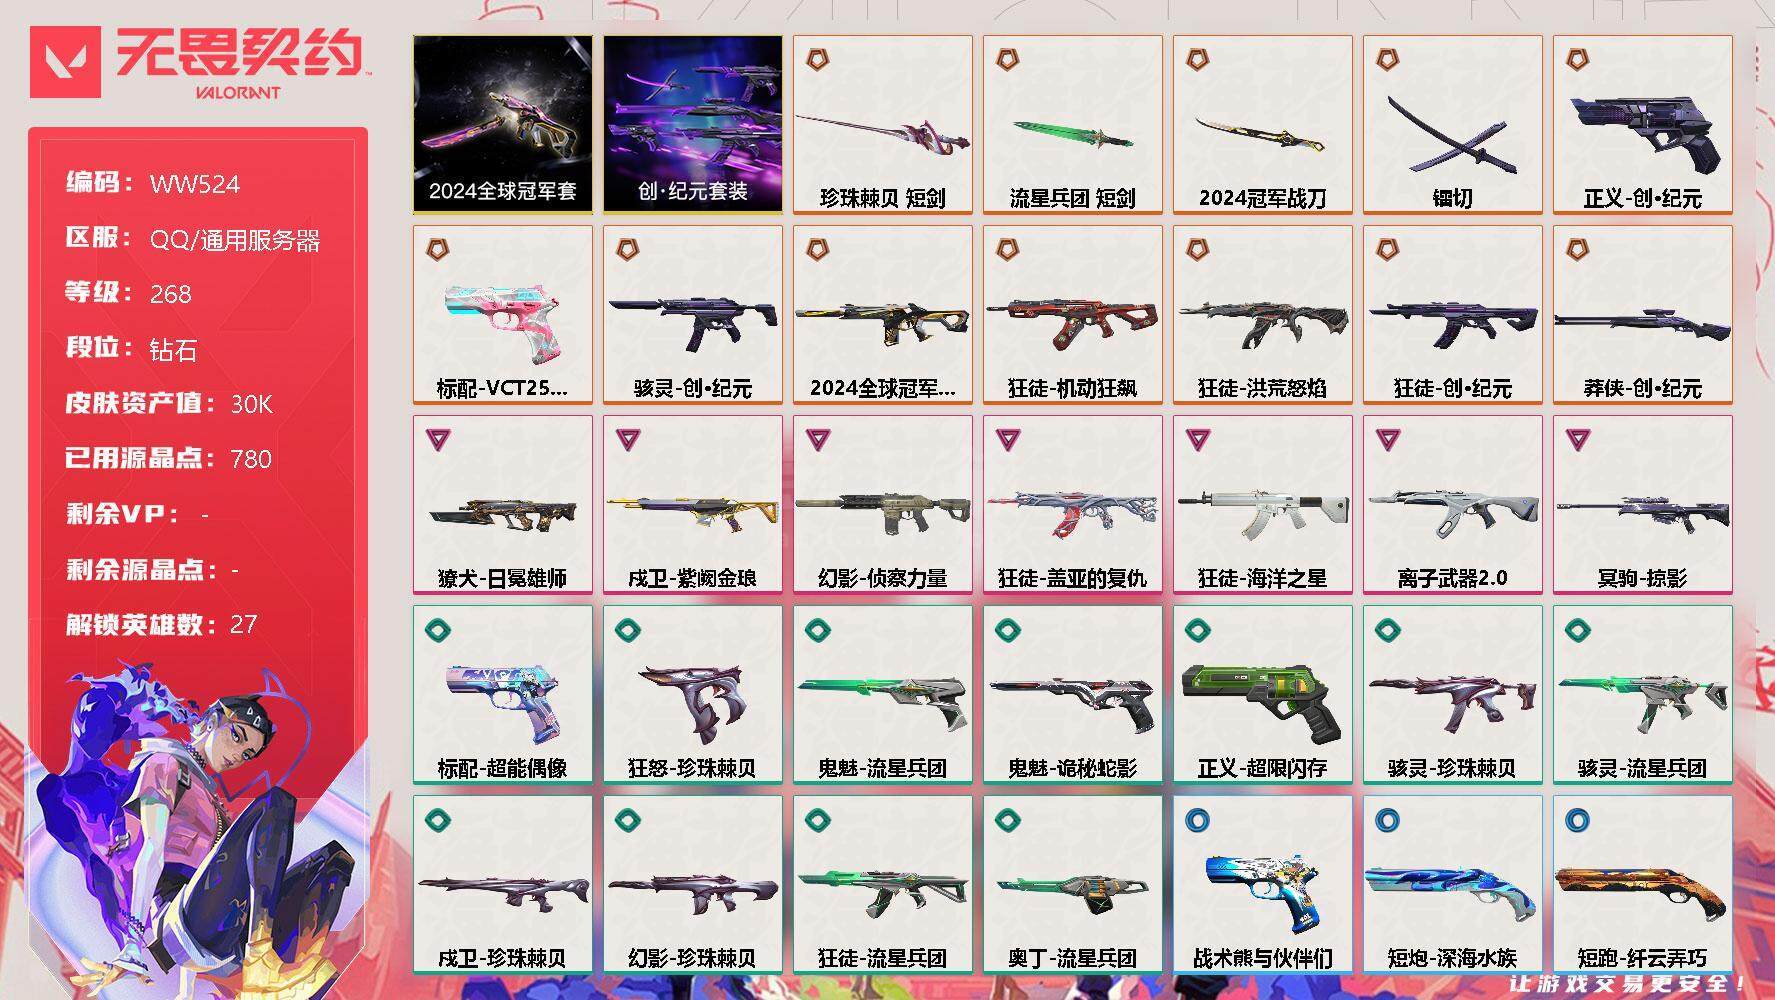Select the 短炮-深海水族 shotgun skin

click(x=1453, y=885)
